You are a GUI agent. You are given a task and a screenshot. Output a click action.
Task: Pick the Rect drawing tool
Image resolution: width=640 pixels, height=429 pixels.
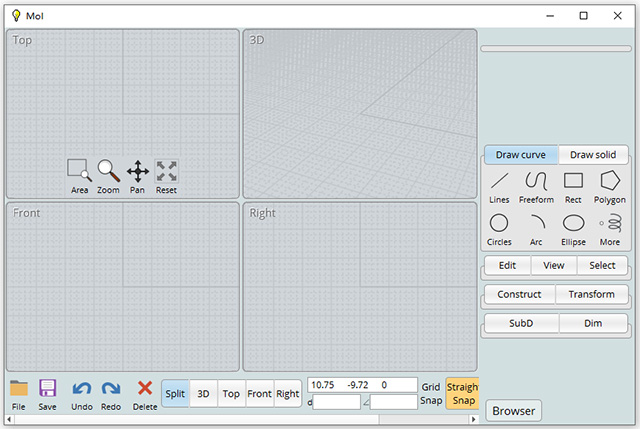pyautogui.click(x=573, y=185)
